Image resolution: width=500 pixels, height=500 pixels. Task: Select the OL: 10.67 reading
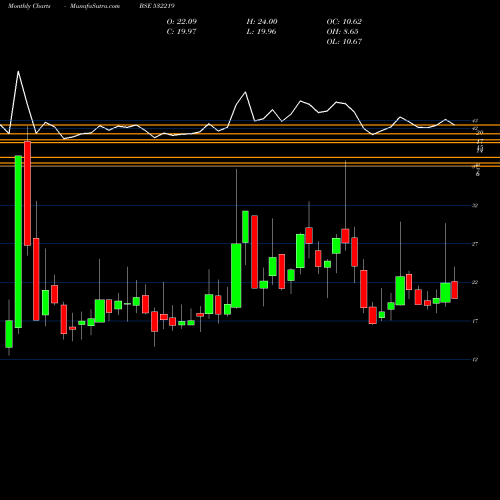click(344, 42)
